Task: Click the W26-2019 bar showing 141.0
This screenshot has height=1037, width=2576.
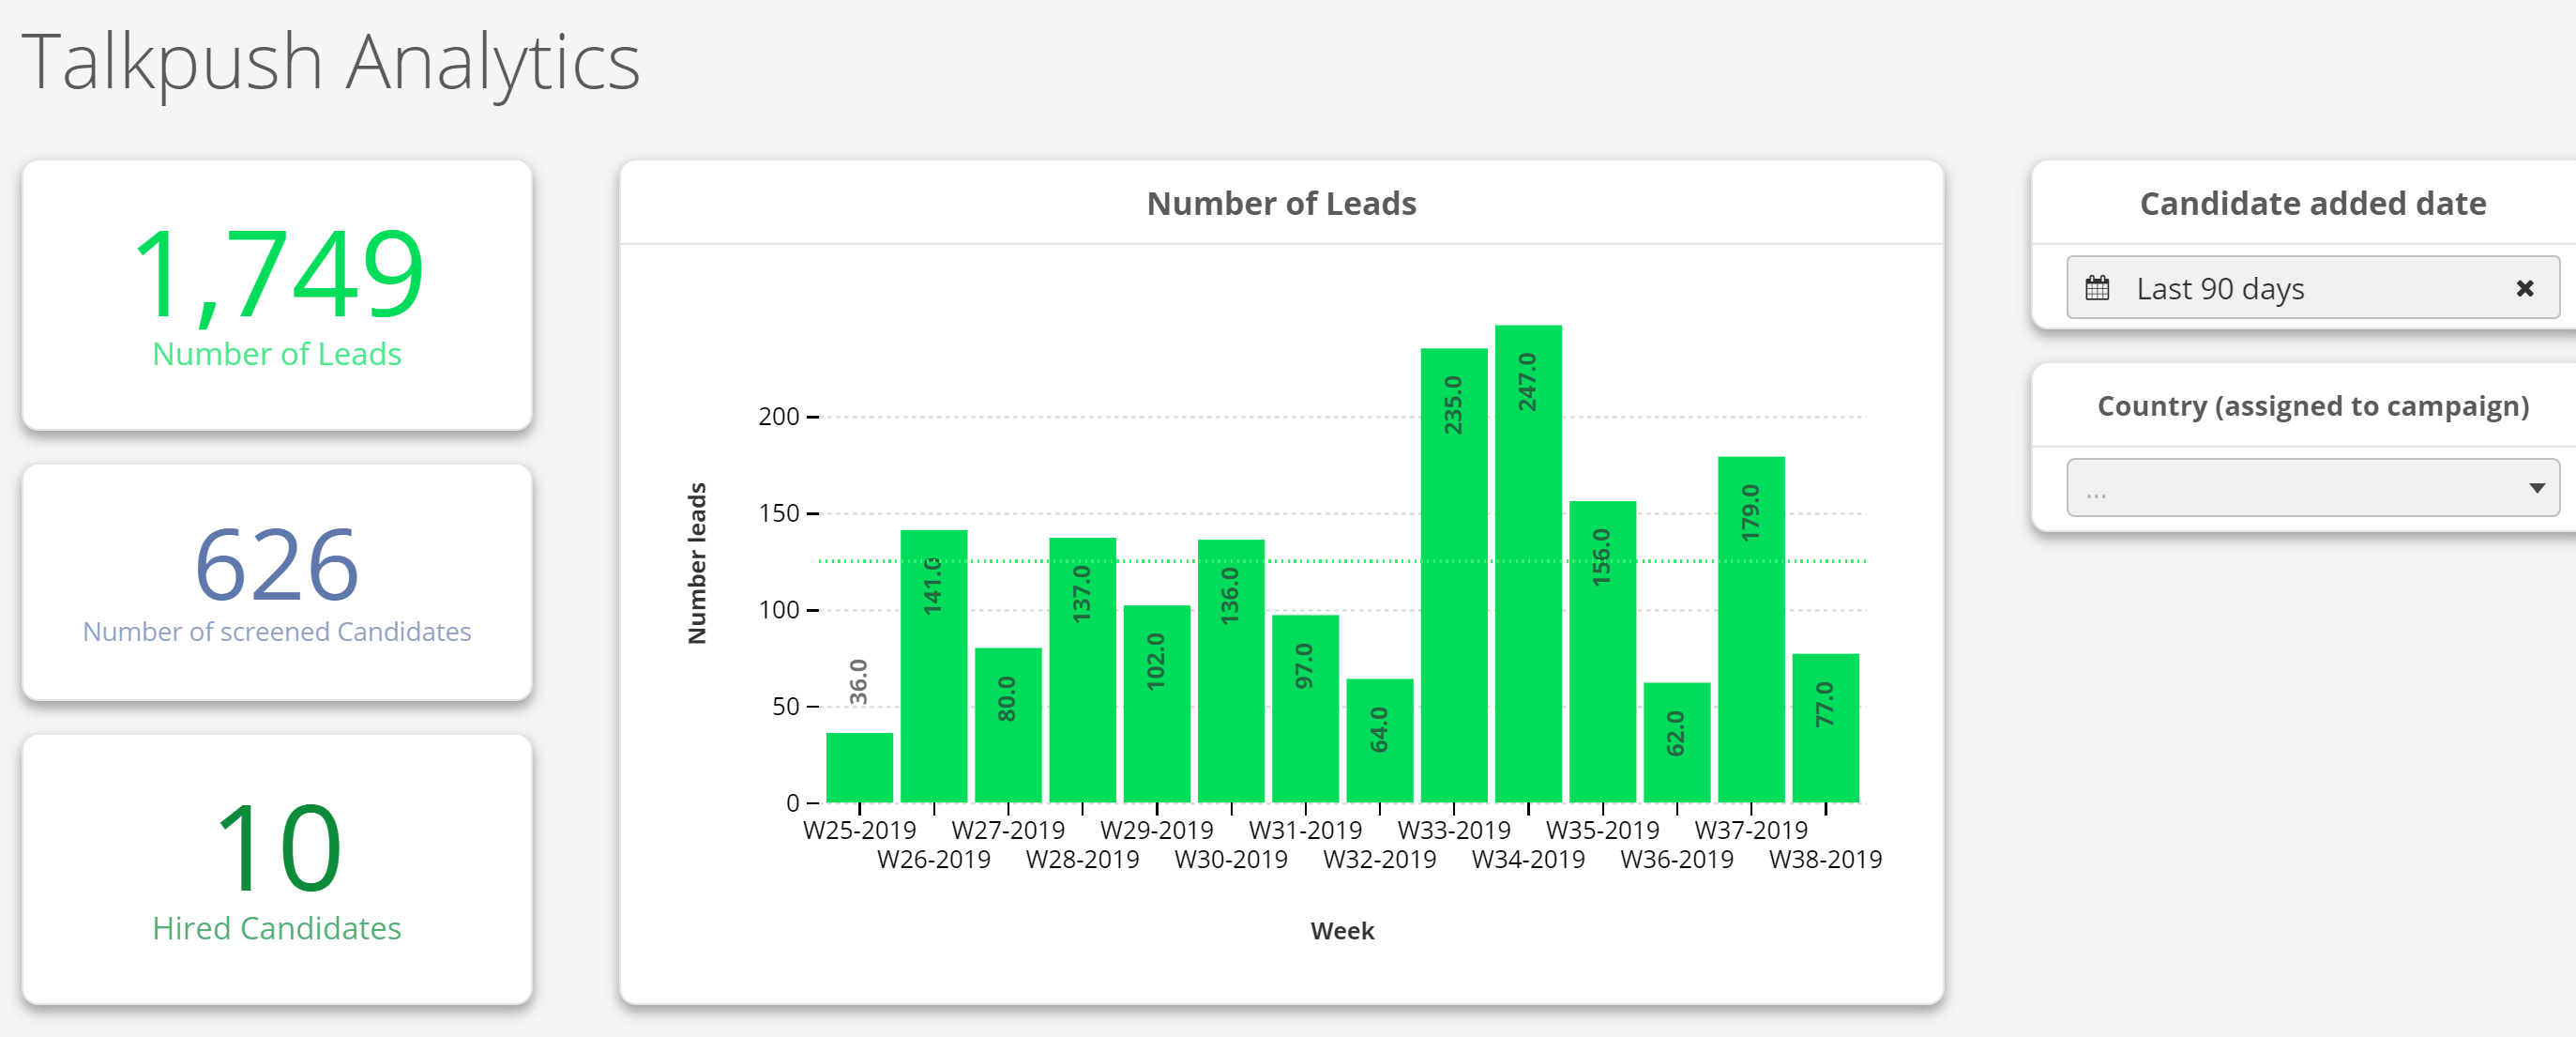Action: tap(933, 666)
